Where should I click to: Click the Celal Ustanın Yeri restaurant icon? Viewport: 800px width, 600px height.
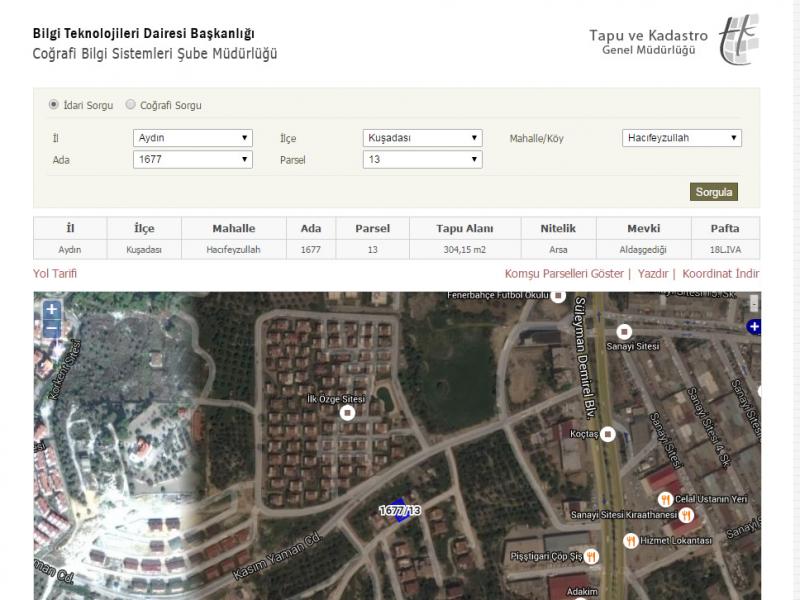point(662,497)
